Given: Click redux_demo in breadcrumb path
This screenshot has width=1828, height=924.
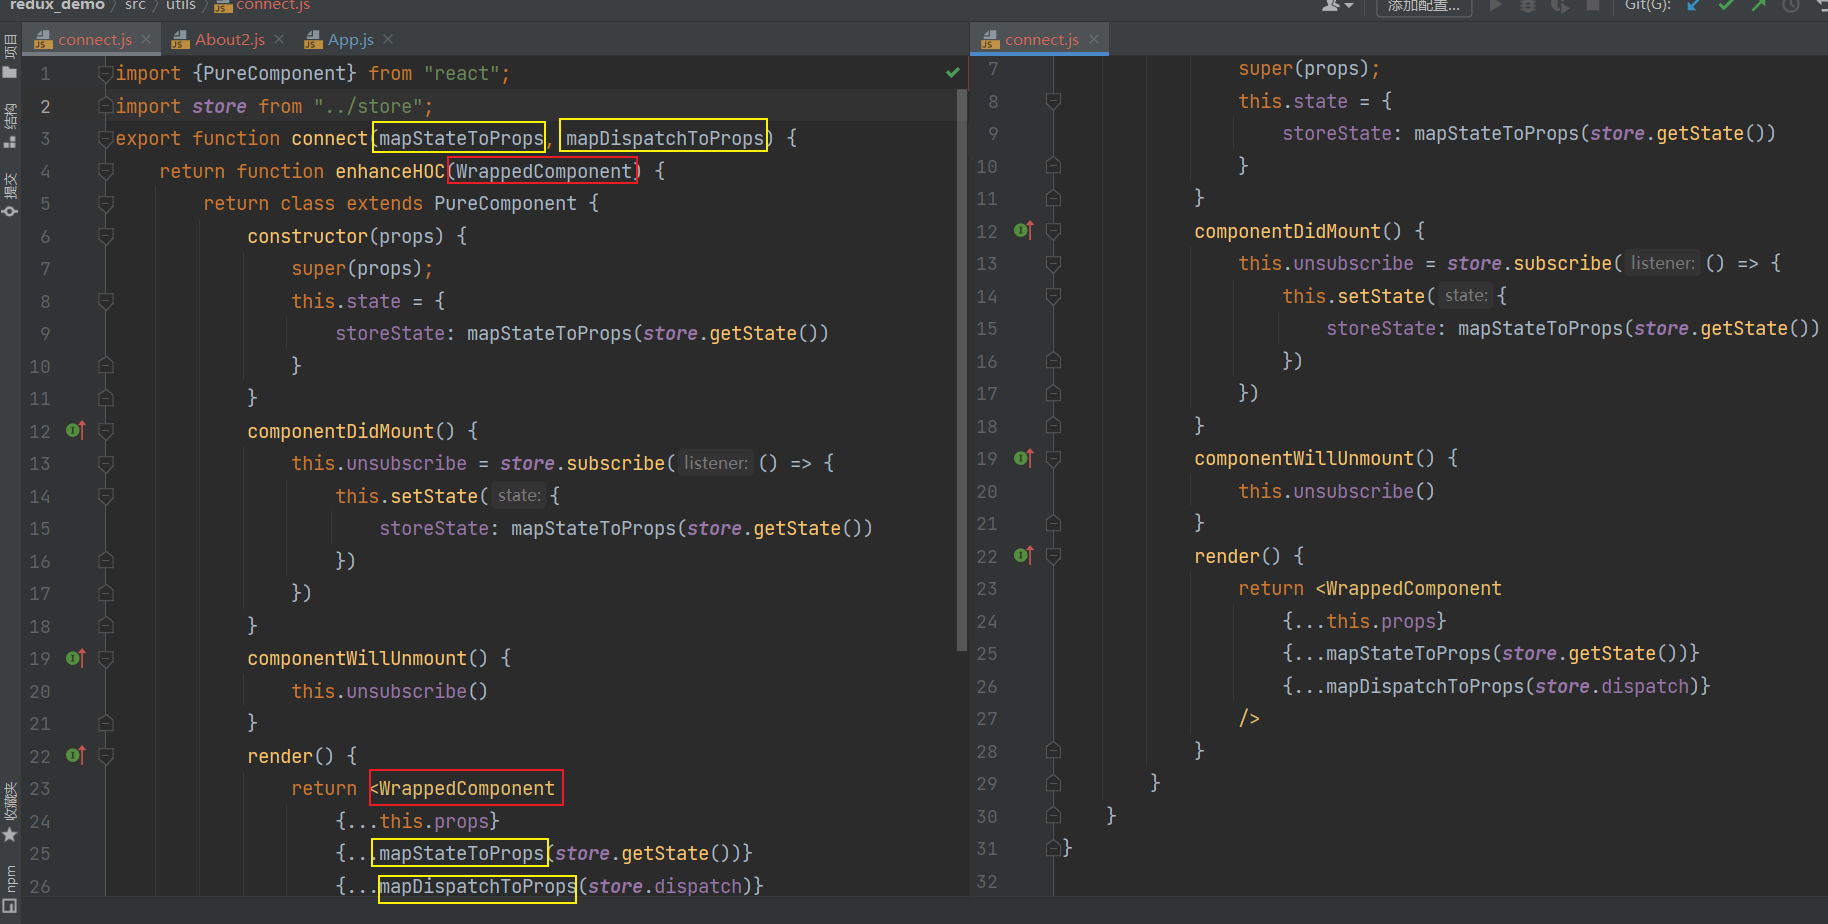Looking at the screenshot, I should pyautogui.click(x=57, y=5).
